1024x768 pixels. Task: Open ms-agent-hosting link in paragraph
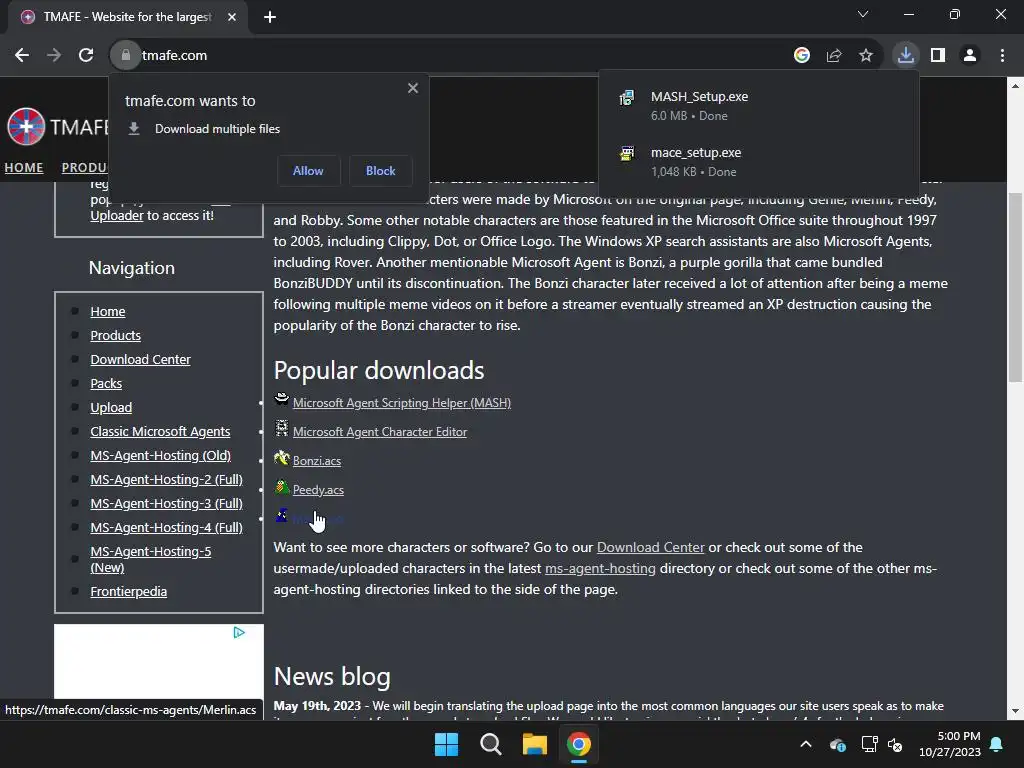click(600, 568)
